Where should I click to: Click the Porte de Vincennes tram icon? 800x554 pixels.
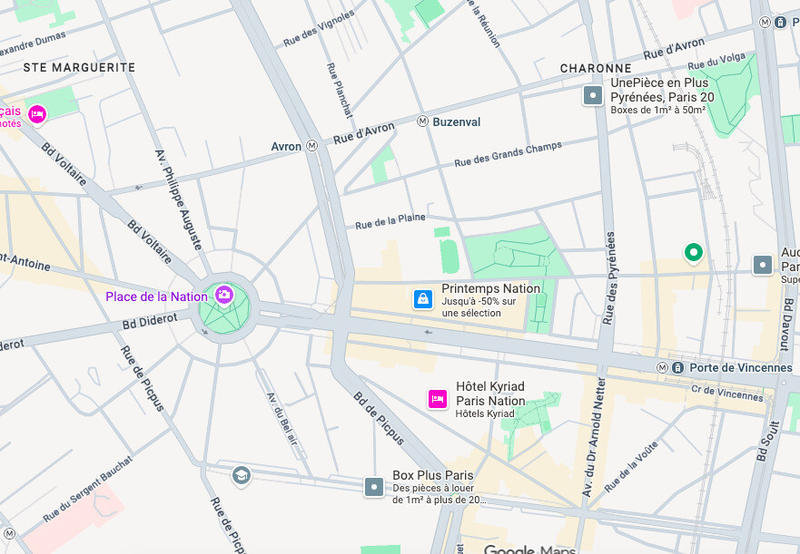678,367
